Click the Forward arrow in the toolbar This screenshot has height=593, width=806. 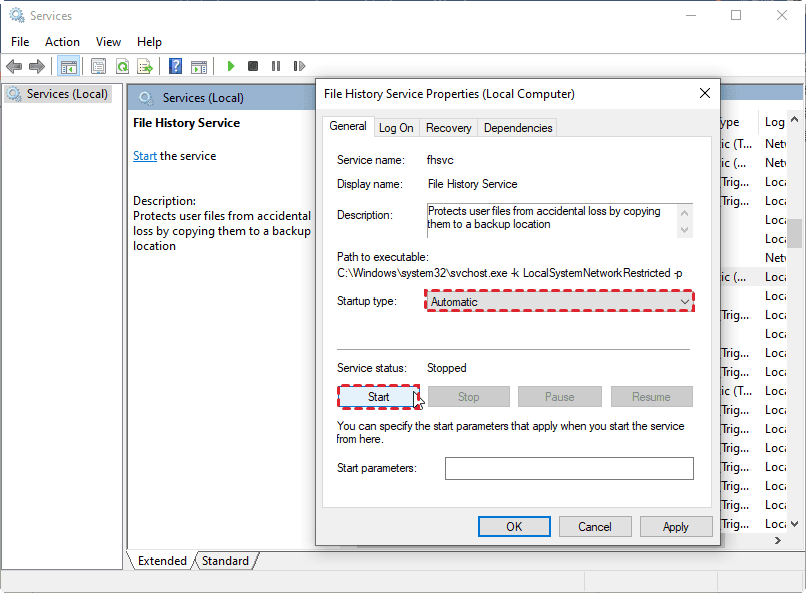point(37,66)
